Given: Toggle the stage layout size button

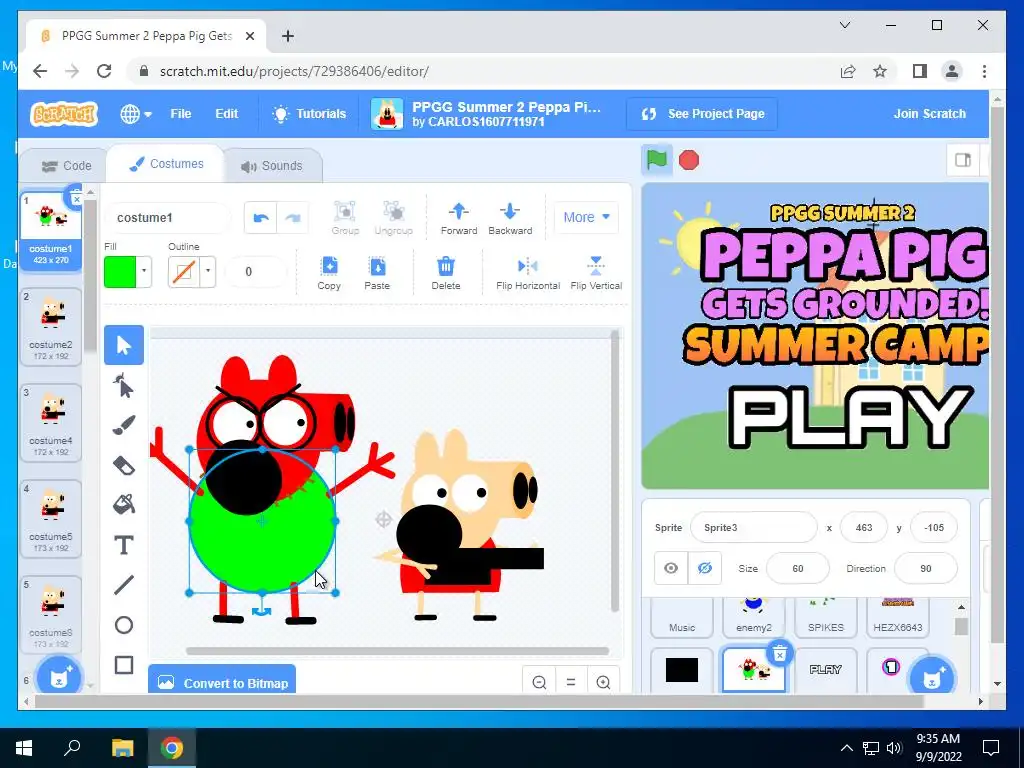Looking at the screenshot, I should pos(963,160).
